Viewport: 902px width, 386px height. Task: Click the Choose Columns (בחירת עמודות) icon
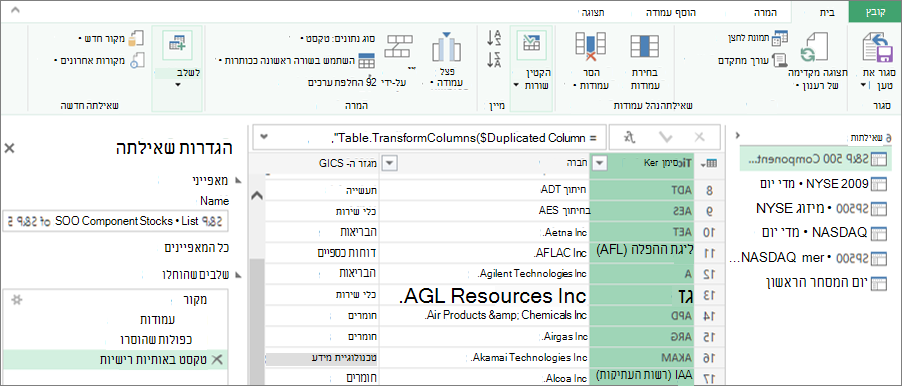pyautogui.click(x=644, y=47)
